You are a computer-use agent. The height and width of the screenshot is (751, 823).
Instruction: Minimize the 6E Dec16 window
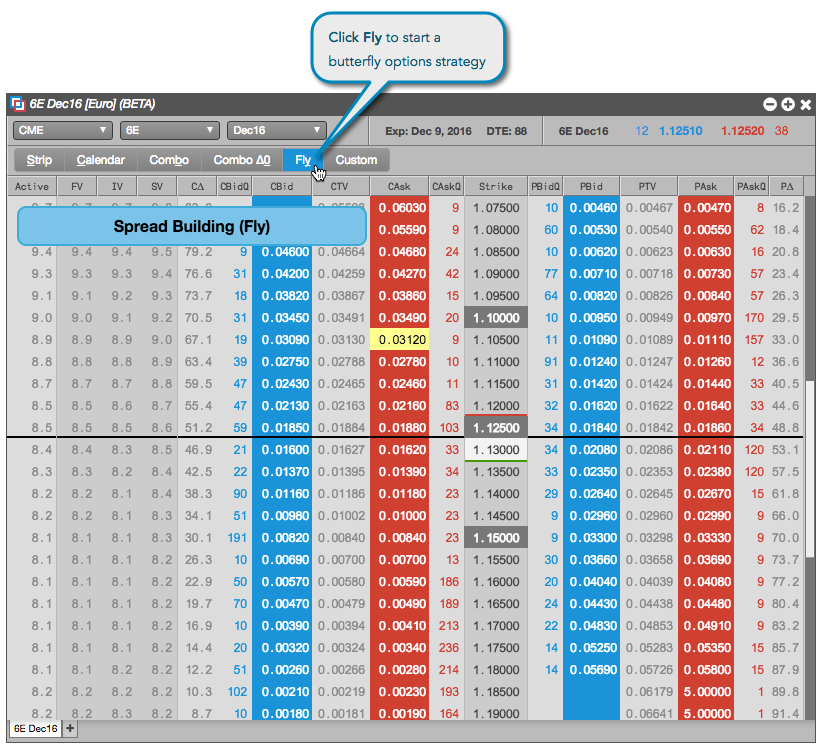coord(769,104)
